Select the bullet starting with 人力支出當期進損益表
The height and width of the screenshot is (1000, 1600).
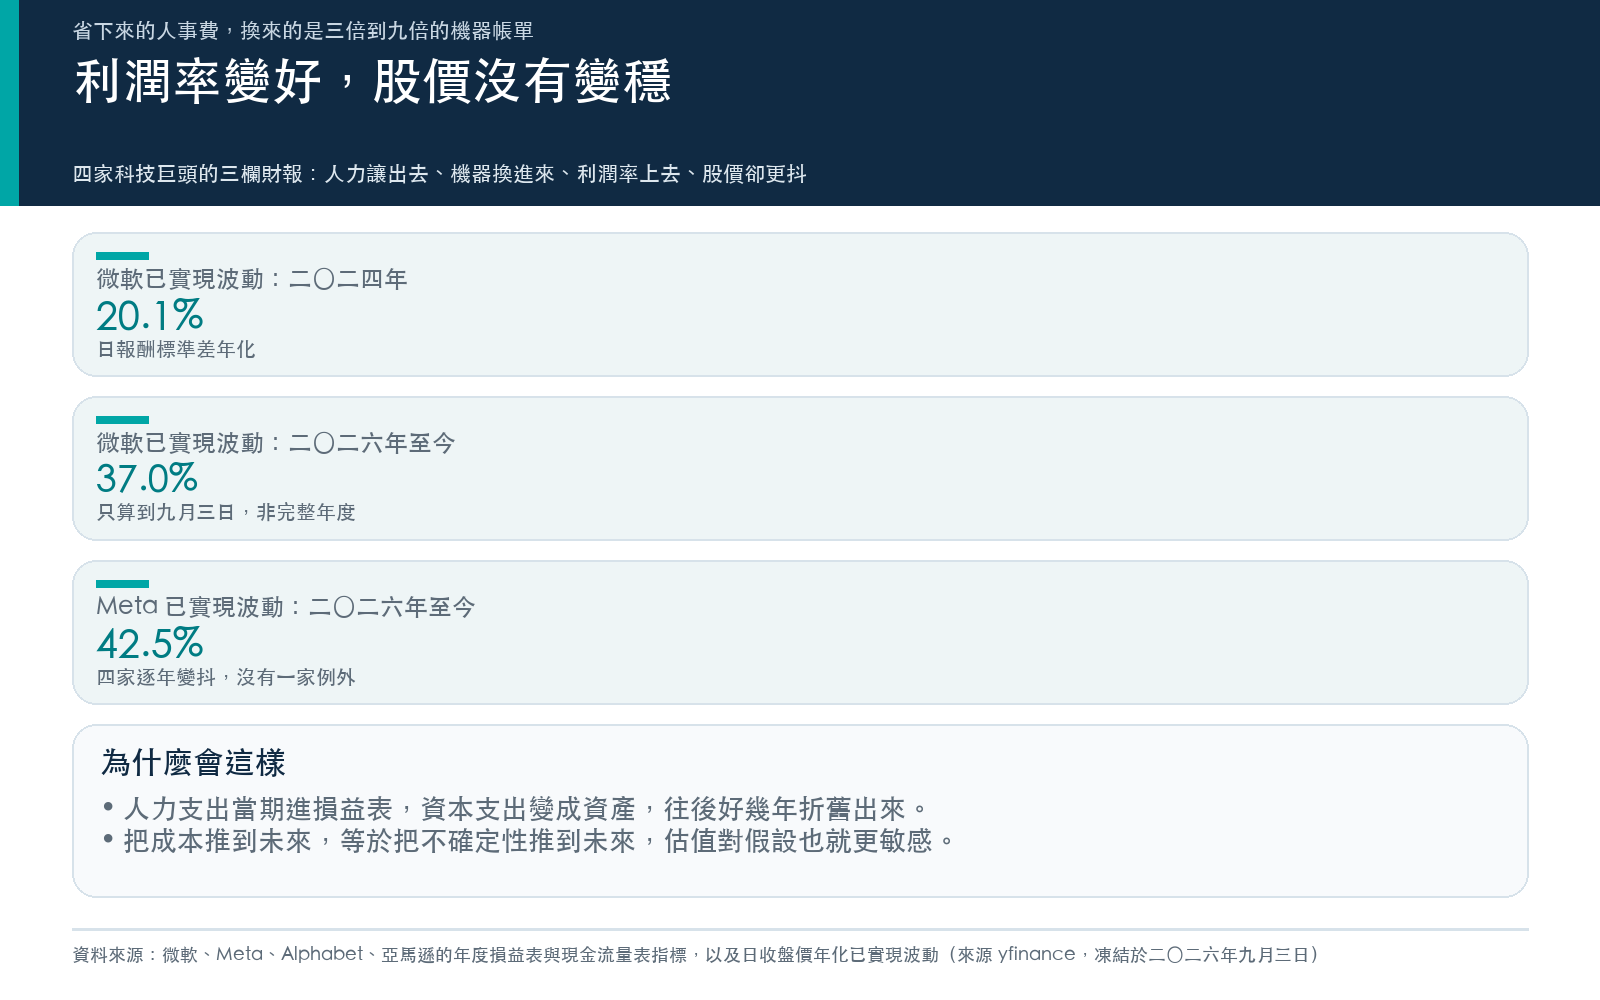(516, 809)
